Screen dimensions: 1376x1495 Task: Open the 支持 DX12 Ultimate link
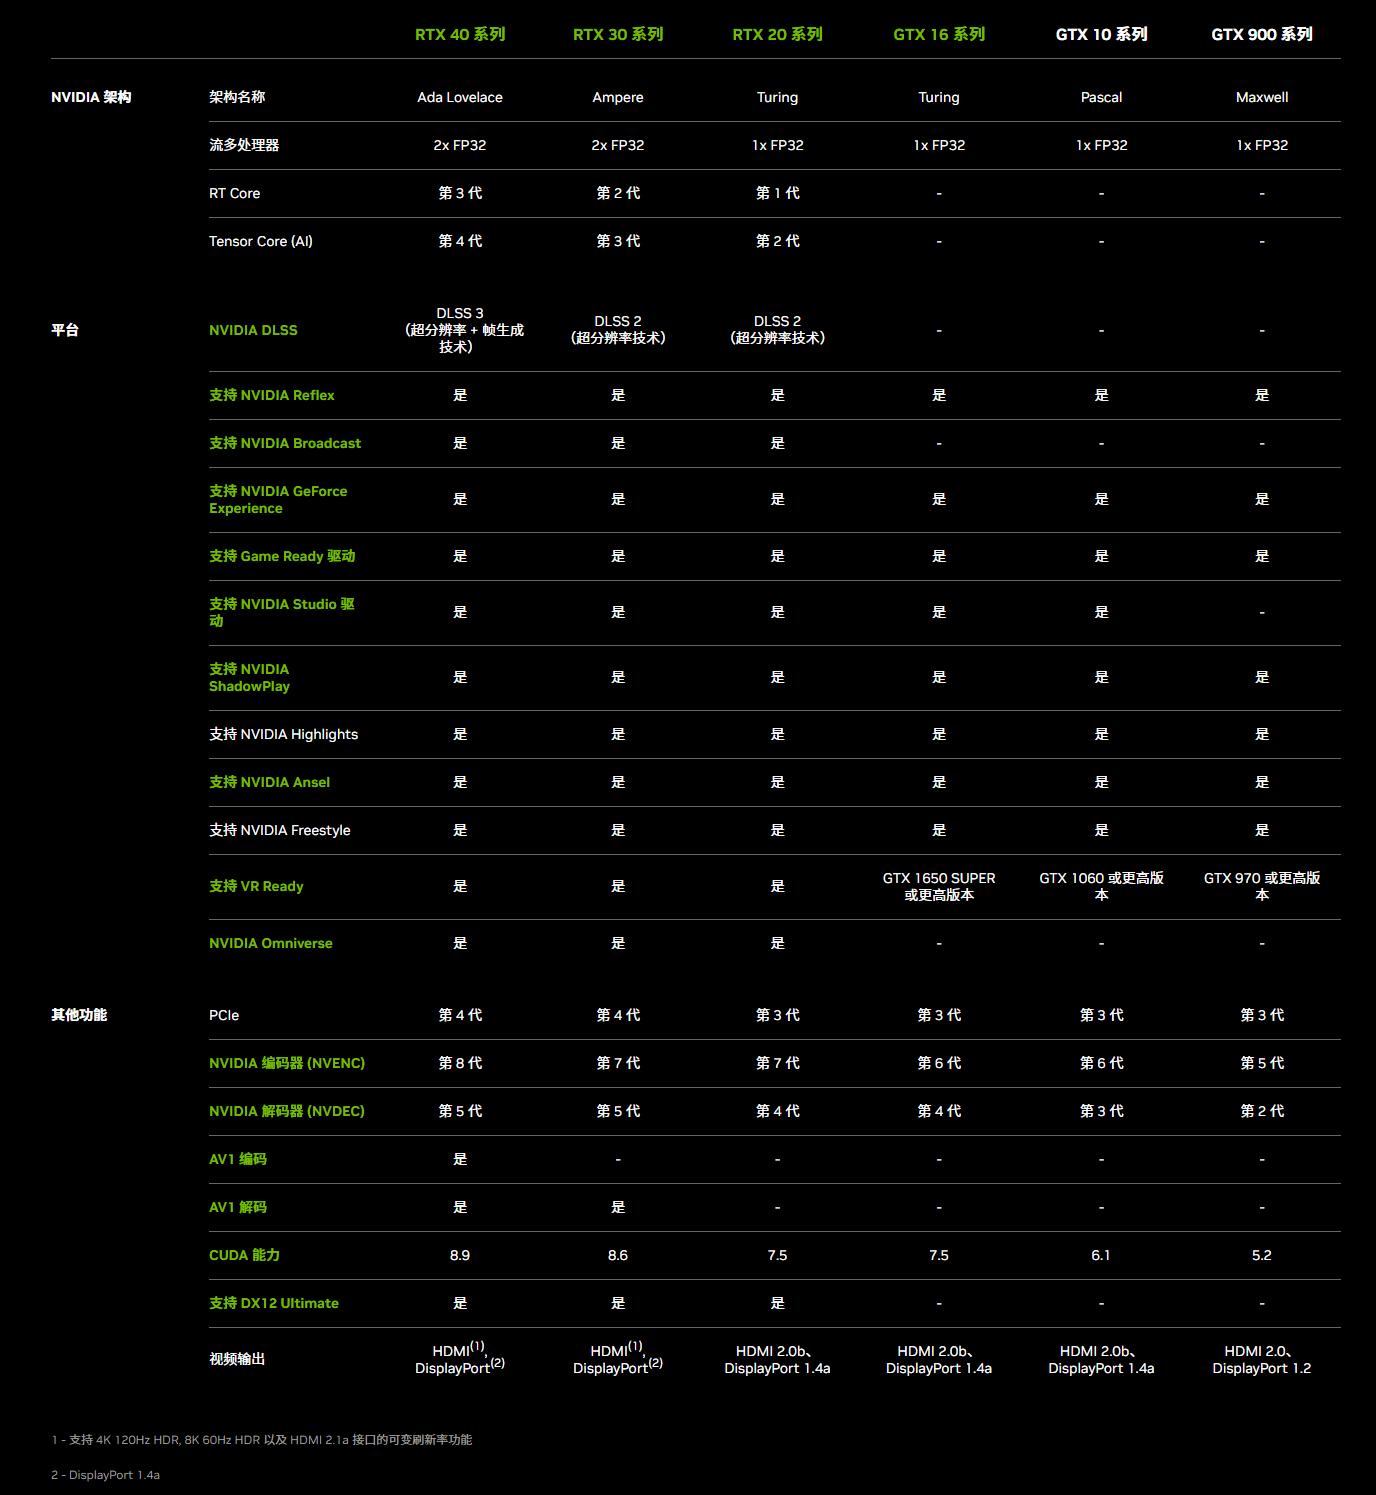[274, 1303]
